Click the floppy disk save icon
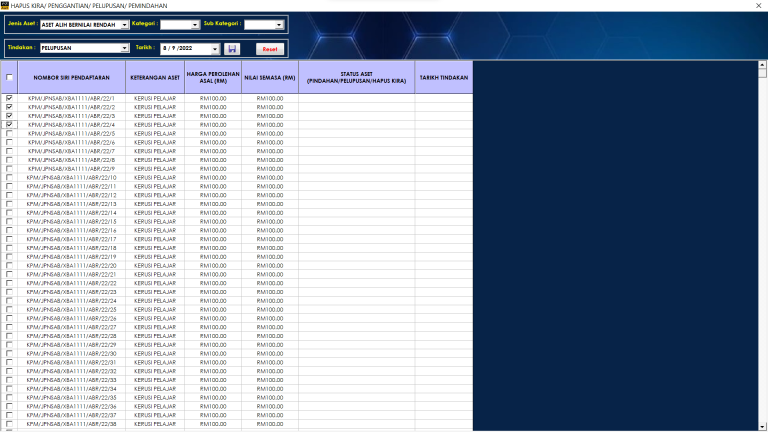768x432 pixels. (x=233, y=48)
